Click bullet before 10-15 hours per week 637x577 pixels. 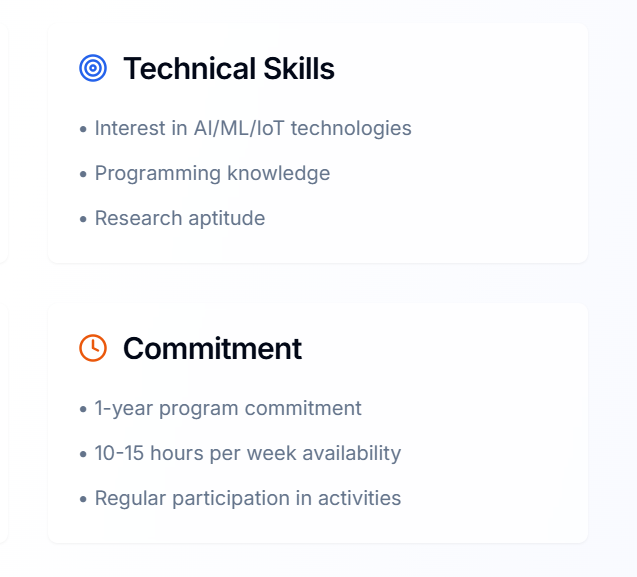83,454
